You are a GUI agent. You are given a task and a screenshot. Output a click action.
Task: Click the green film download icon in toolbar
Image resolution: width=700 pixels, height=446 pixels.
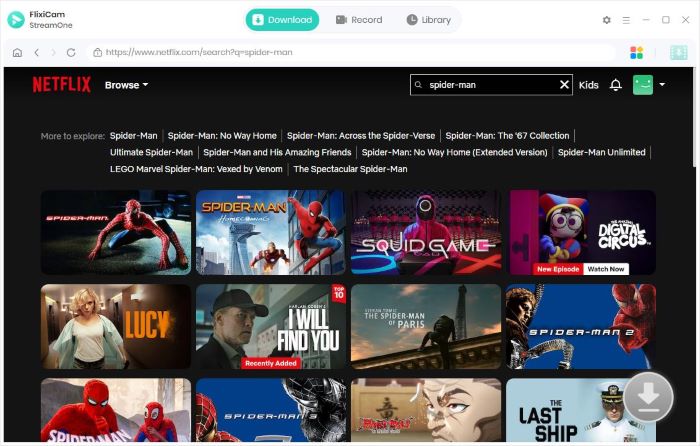[679, 53]
